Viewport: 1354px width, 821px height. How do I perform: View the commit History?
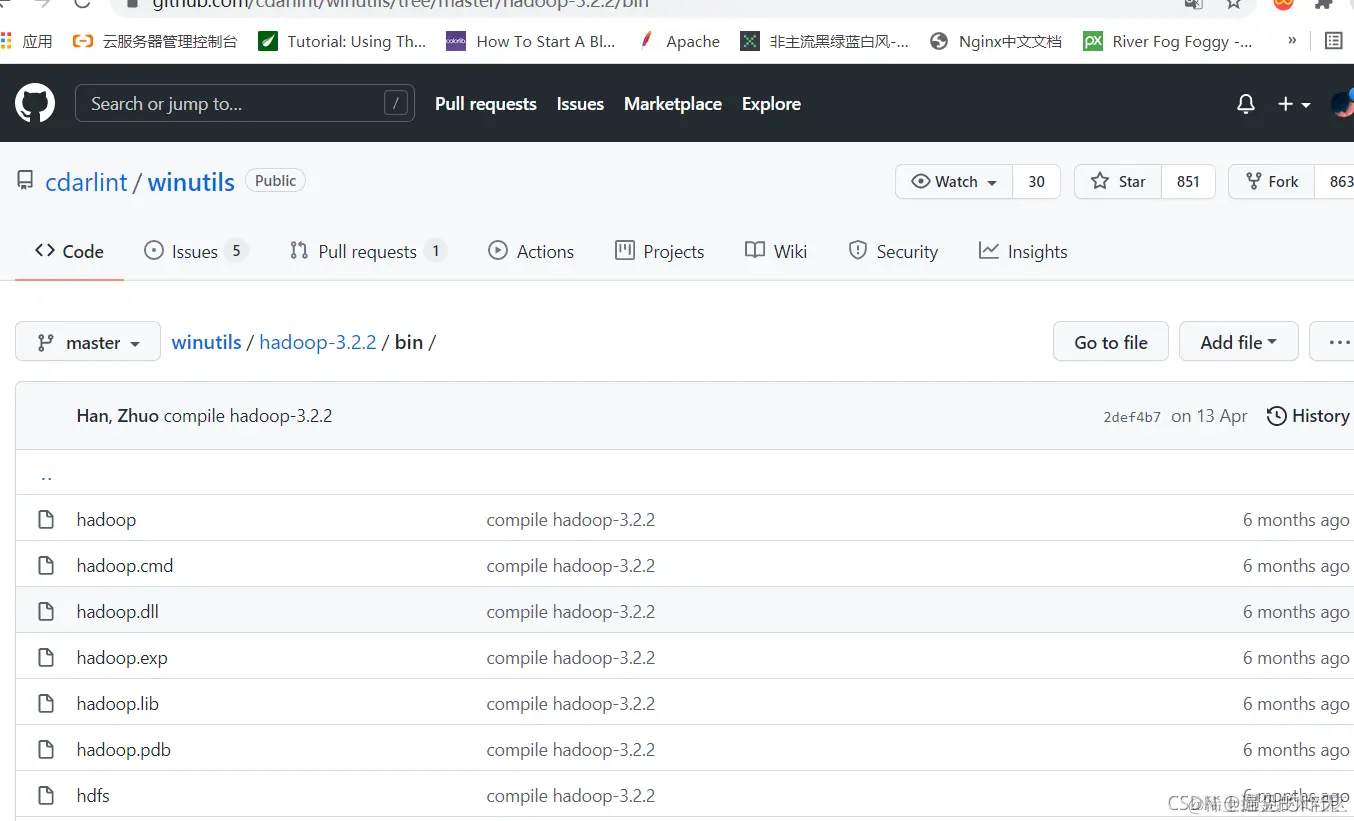tap(1308, 416)
